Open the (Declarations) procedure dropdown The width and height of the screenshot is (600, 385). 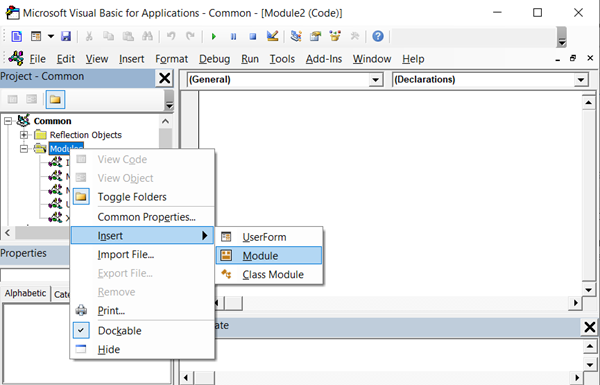point(490,80)
